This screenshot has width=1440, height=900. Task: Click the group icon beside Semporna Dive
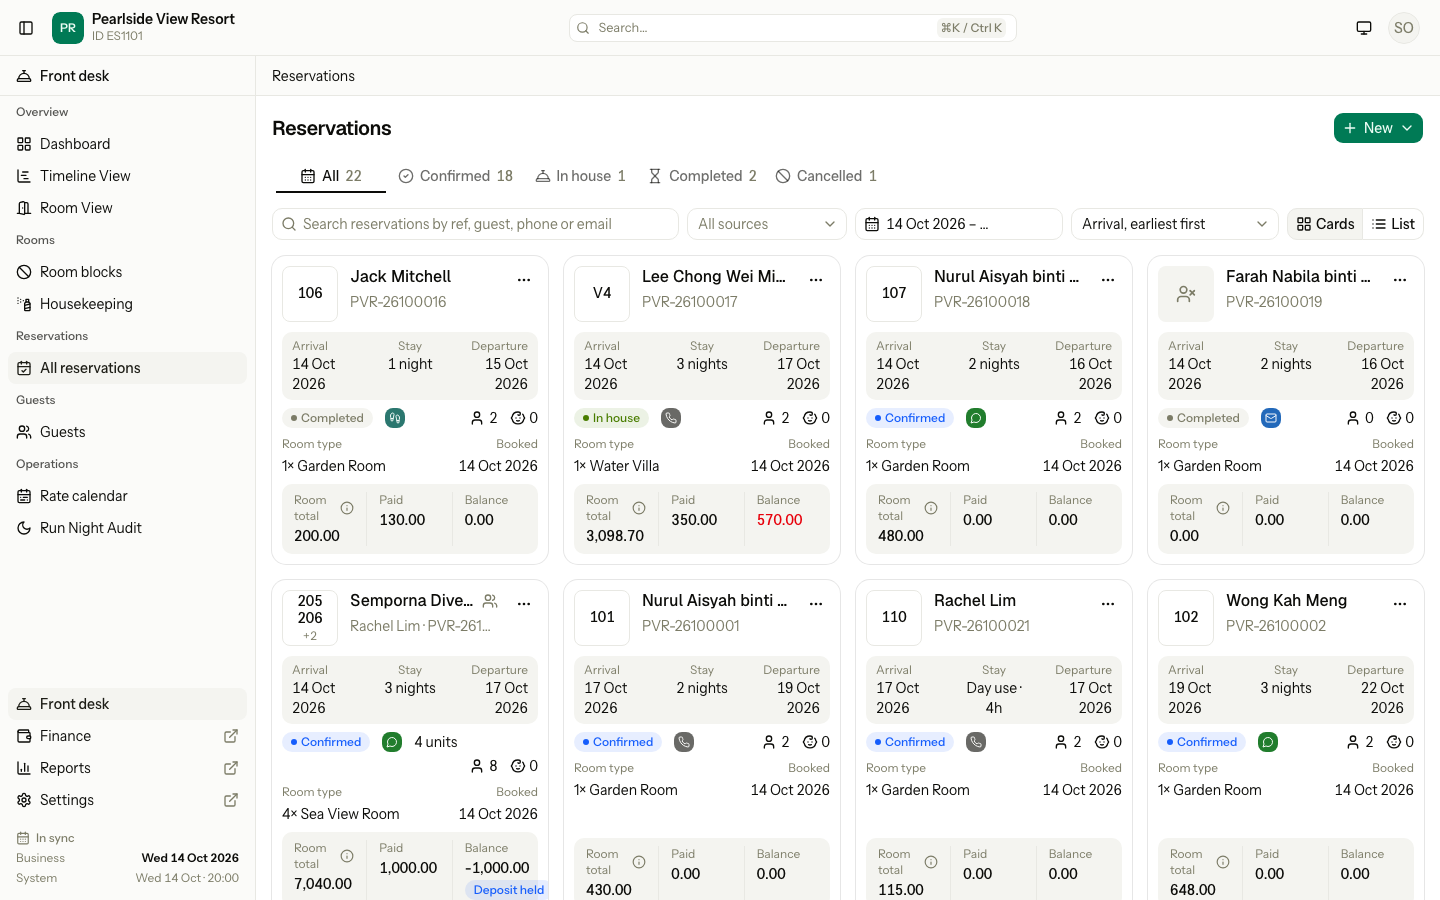(x=490, y=601)
